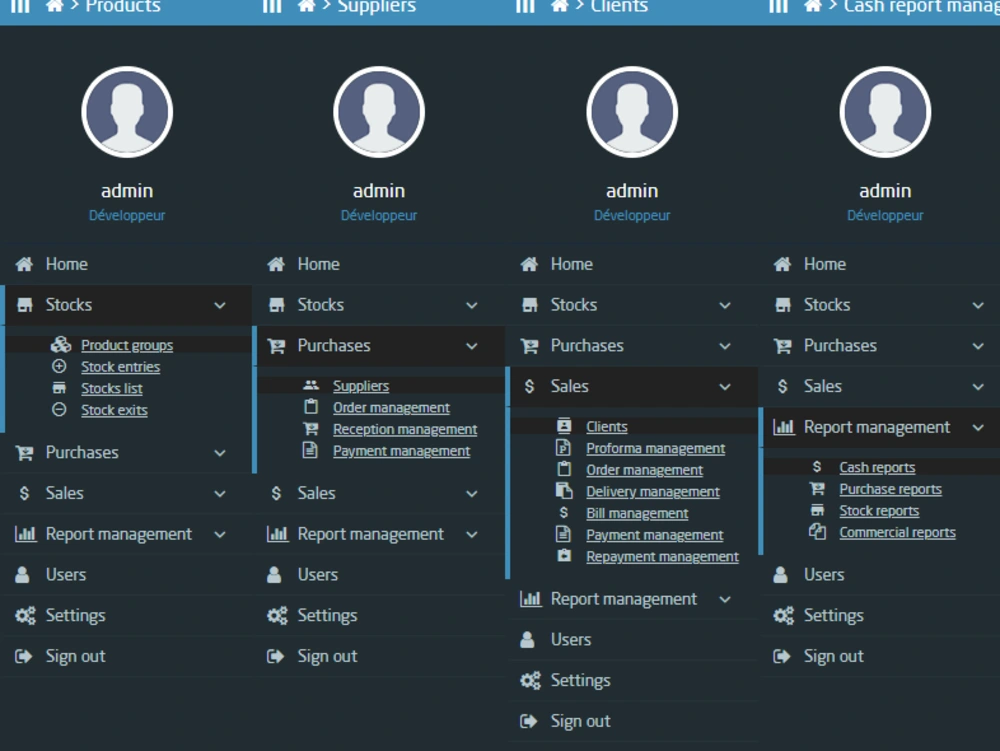Open the Bill management link
Image resolution: width=1000 pixels, height=751 pixels.
(x=637, y=513)
